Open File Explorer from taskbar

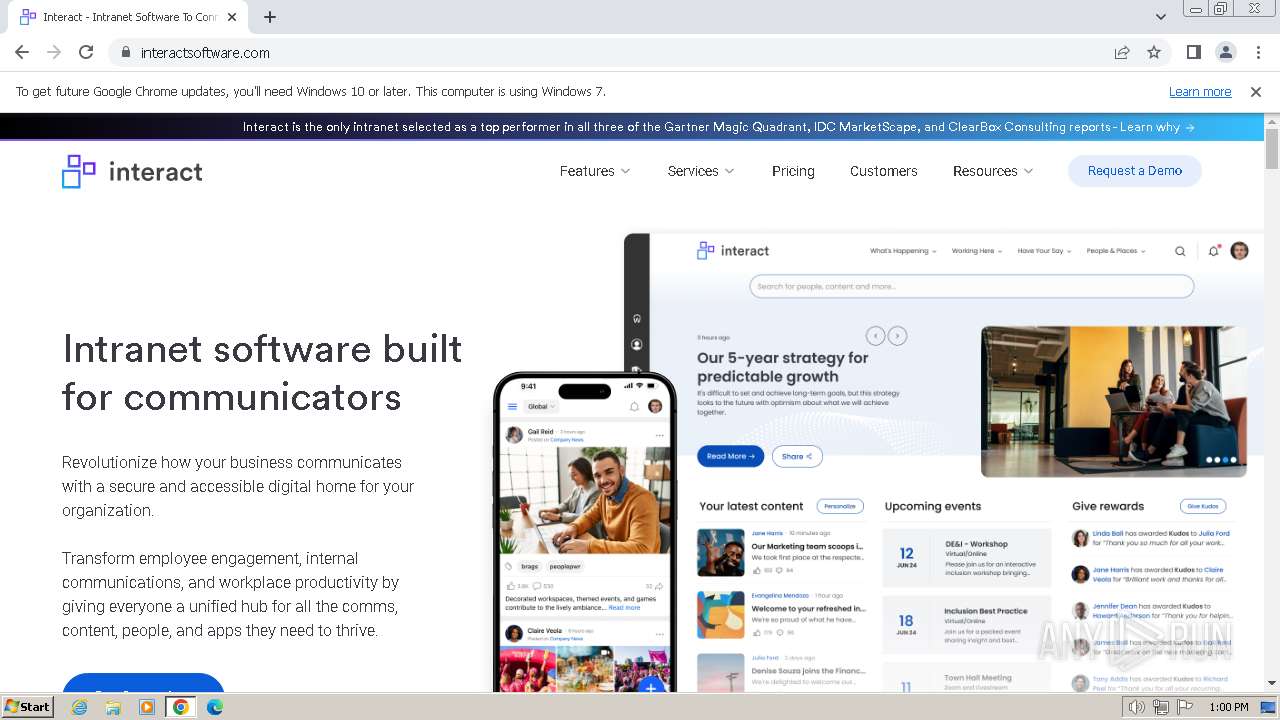[x=113, y=707]
